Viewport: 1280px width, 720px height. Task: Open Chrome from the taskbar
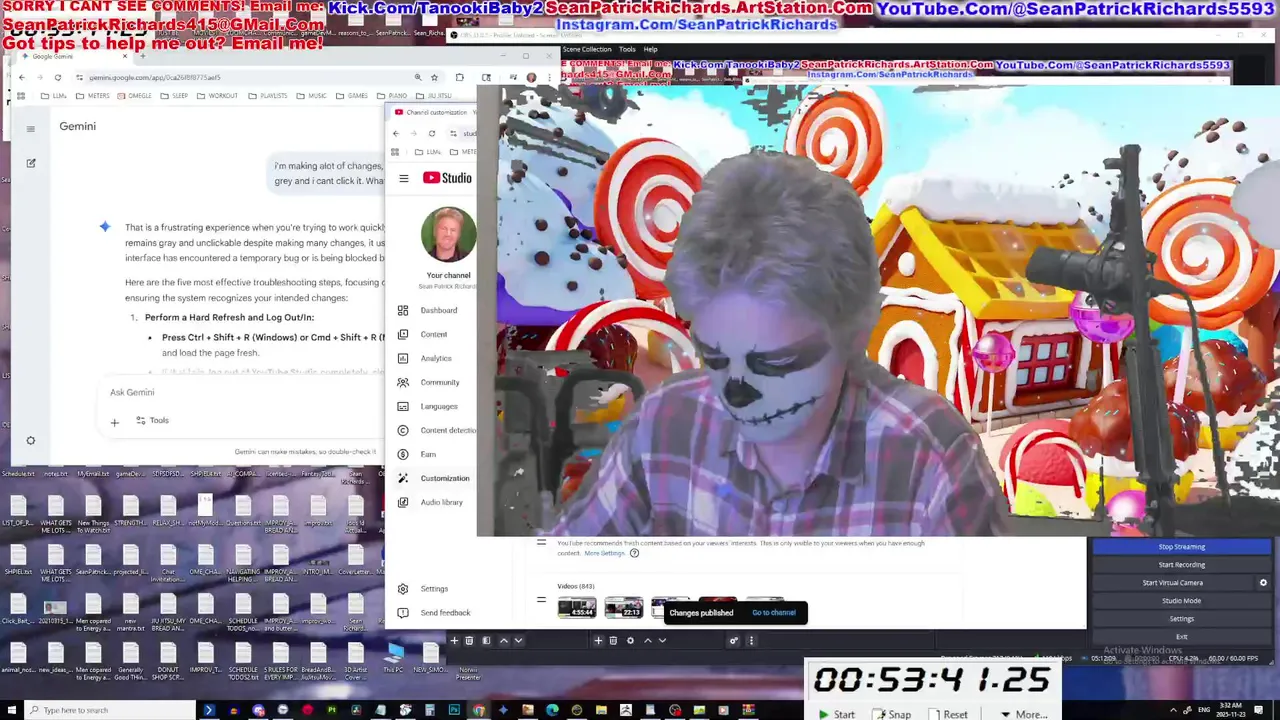(x=479, y=710)
